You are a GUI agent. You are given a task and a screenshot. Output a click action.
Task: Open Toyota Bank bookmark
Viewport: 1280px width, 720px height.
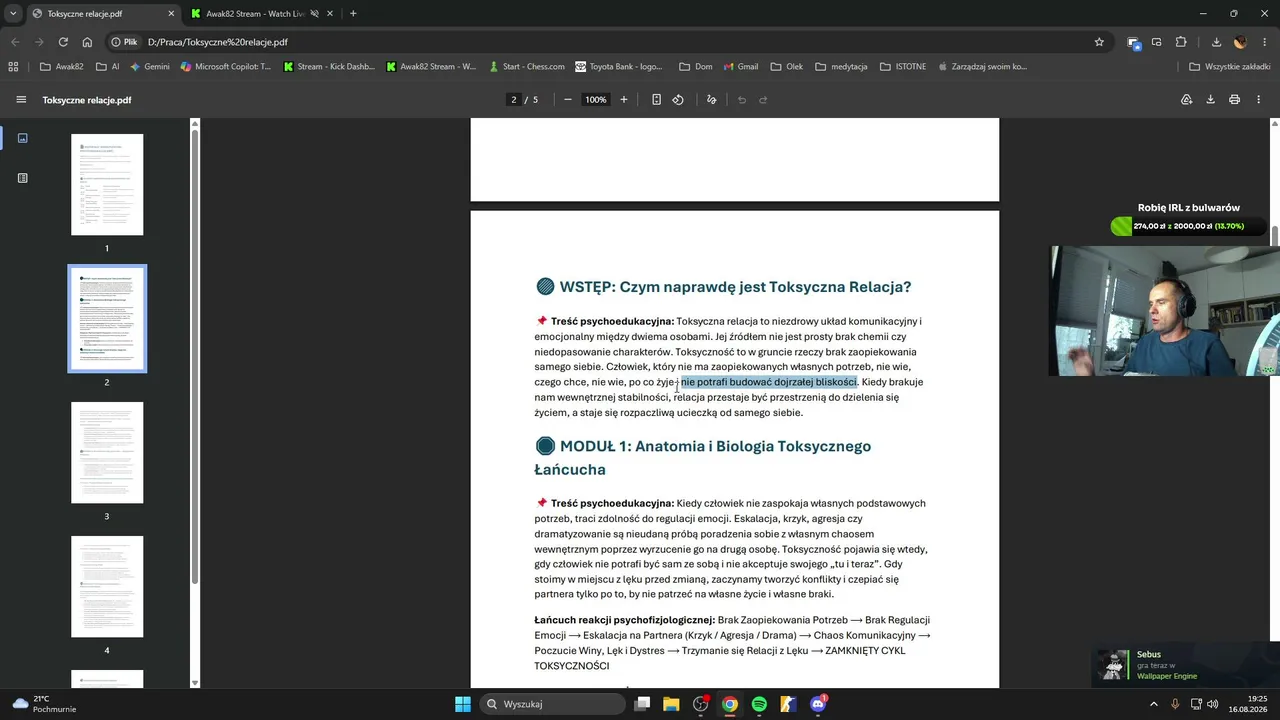(619, 67)
